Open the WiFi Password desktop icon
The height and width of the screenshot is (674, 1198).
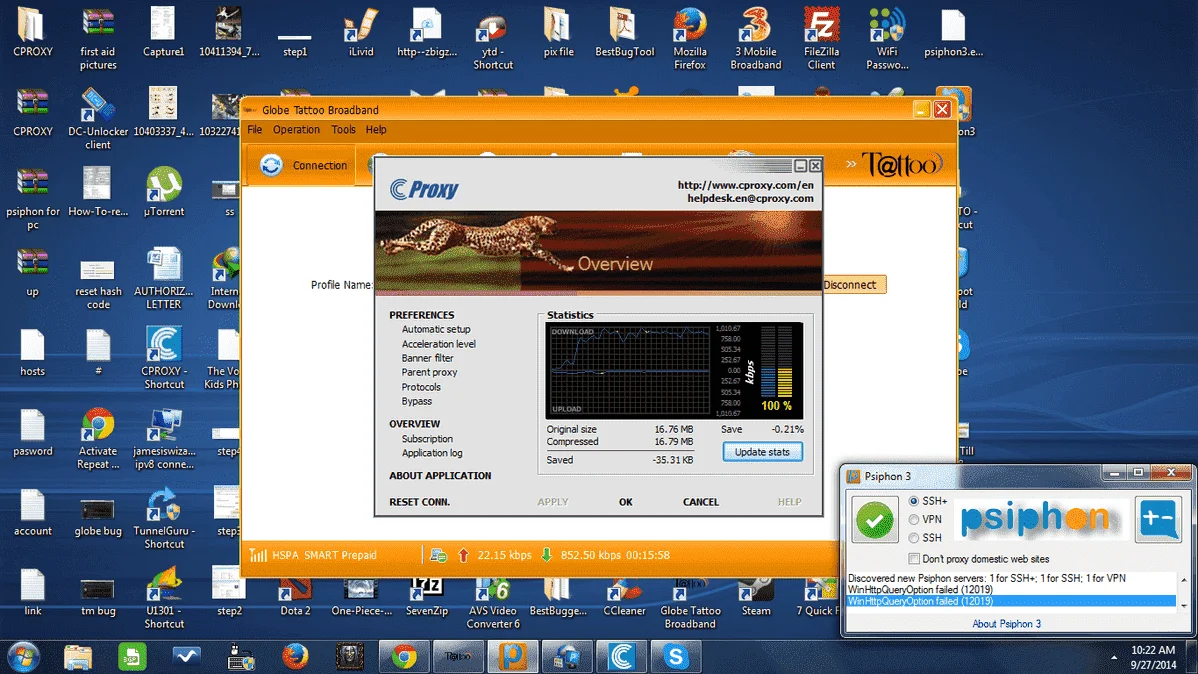click(x=887, y=37)
